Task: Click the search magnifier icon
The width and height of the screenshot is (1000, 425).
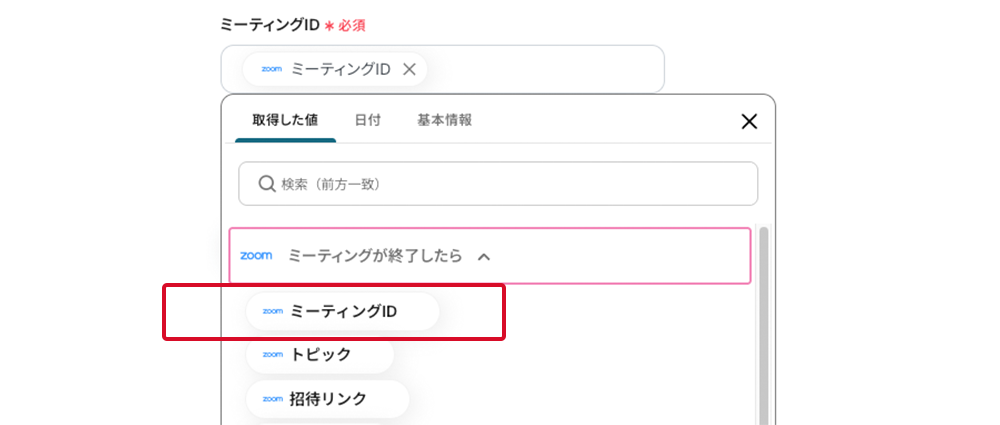Action: [x=267, y=184]
